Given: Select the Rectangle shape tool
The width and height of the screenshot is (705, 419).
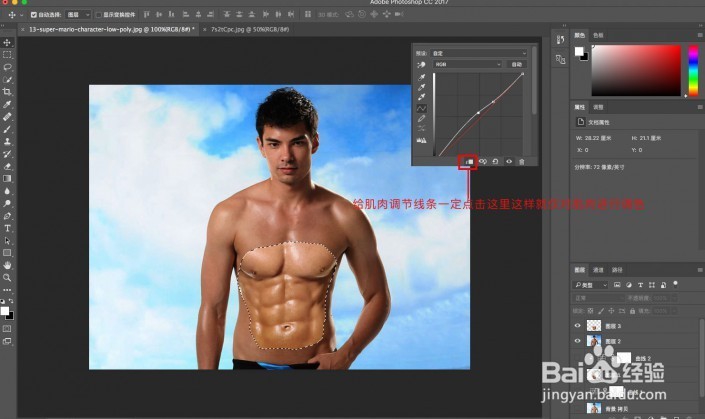Looking at the screenshot, I should 7,253.
